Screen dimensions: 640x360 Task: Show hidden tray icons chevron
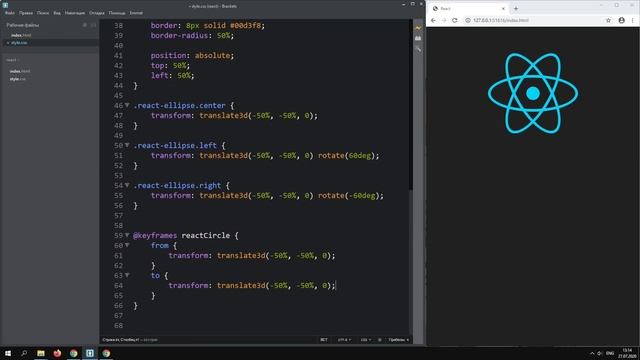click(x=592, y=353)
